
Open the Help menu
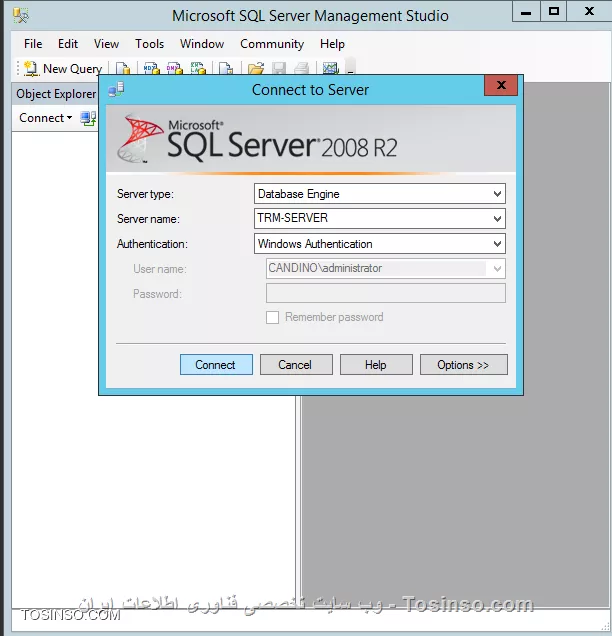click(x=332, y=44)
